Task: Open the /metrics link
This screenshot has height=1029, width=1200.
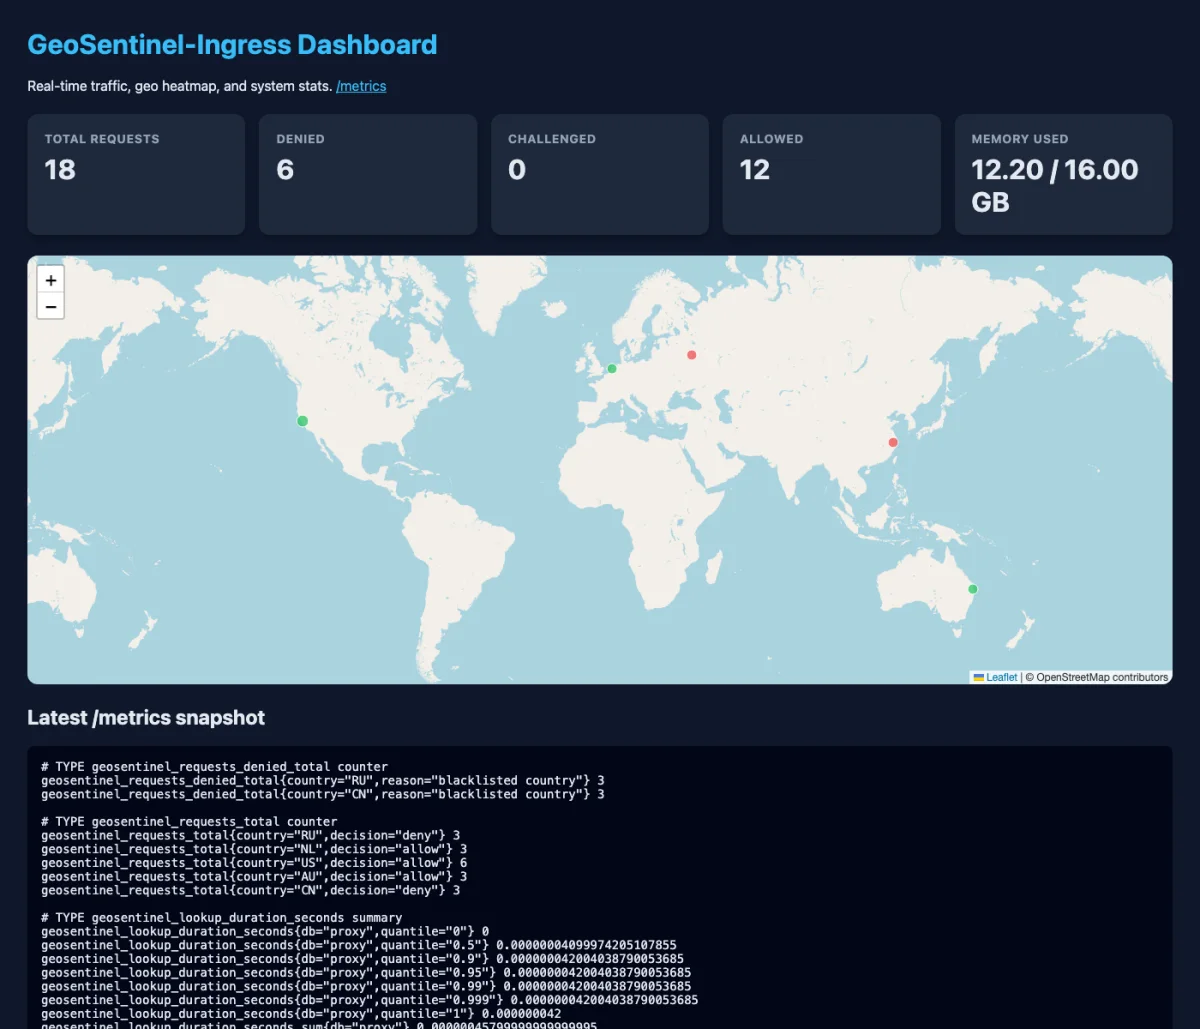Action: coord(361,86)
